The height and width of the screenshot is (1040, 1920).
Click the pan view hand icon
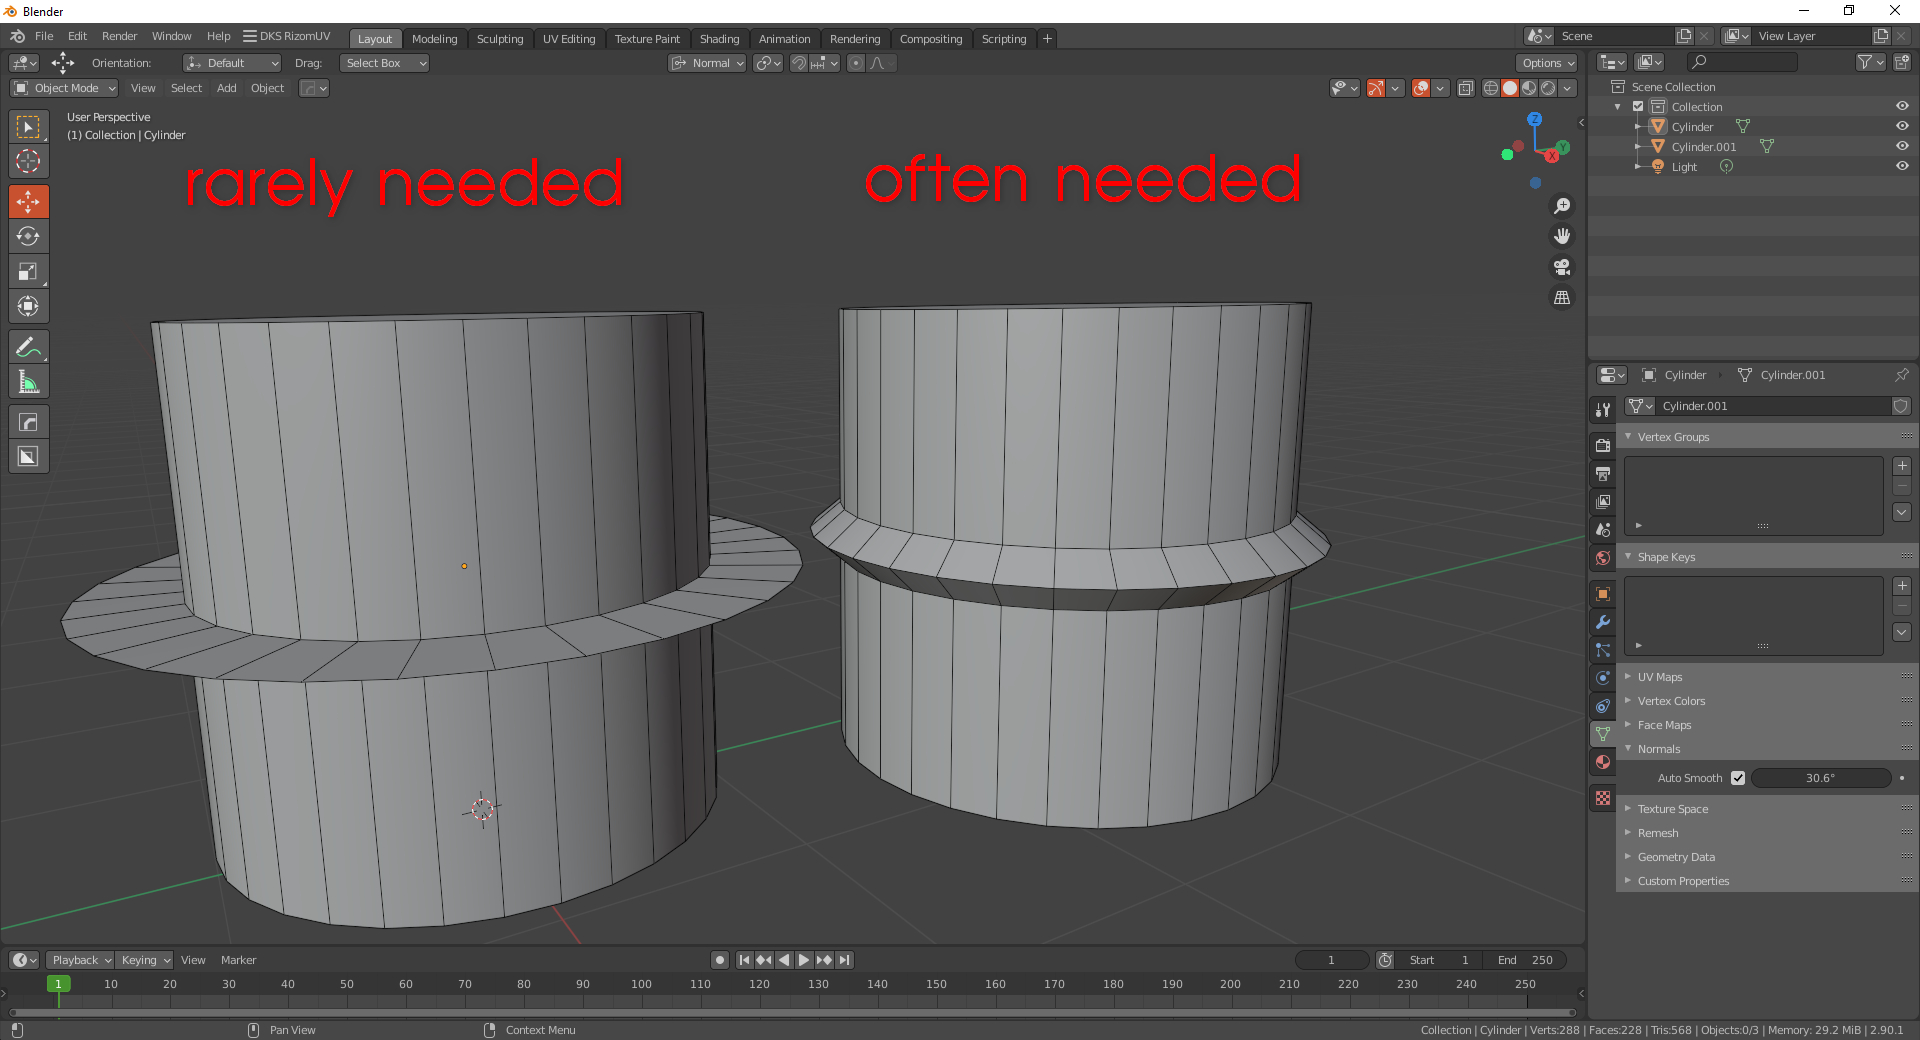pyautogui.click(x=1562, y=237)
